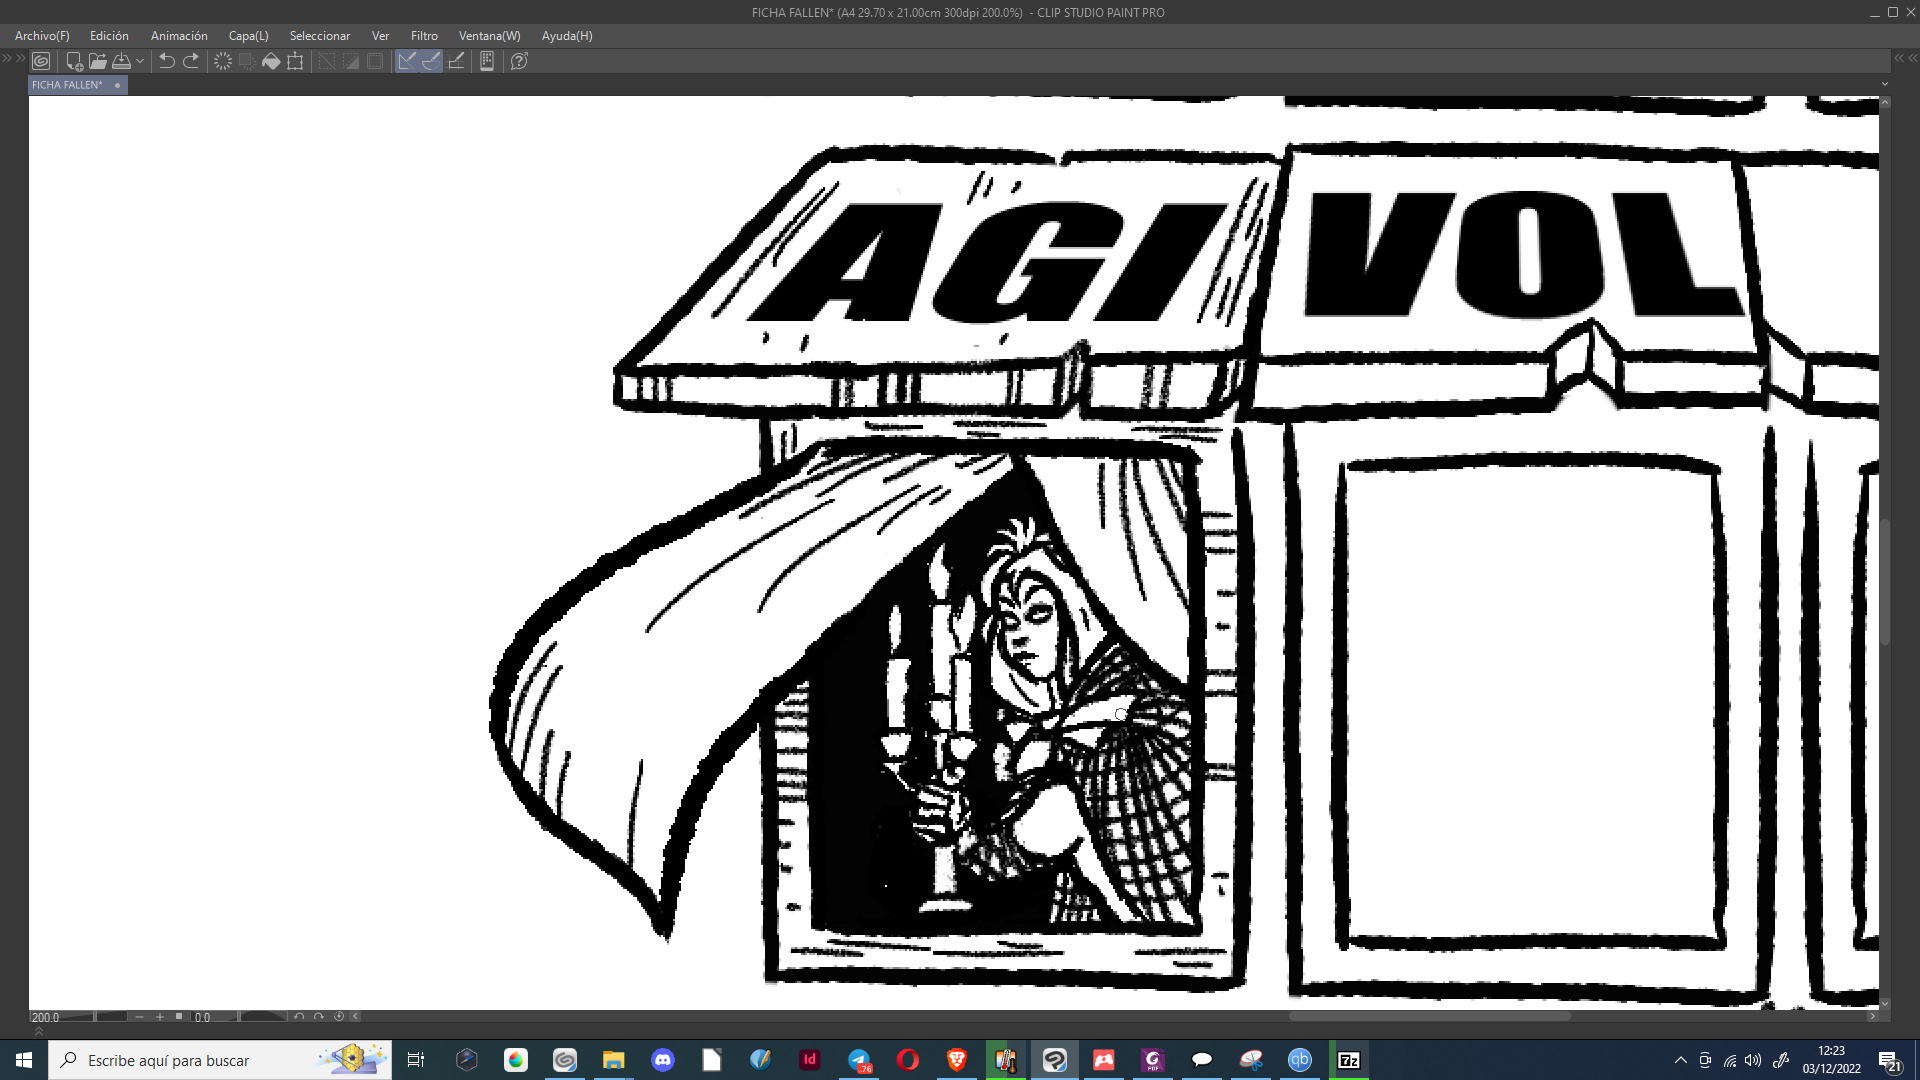
Task: Toggle Snap to Ruler button
Action: point(407,61)
